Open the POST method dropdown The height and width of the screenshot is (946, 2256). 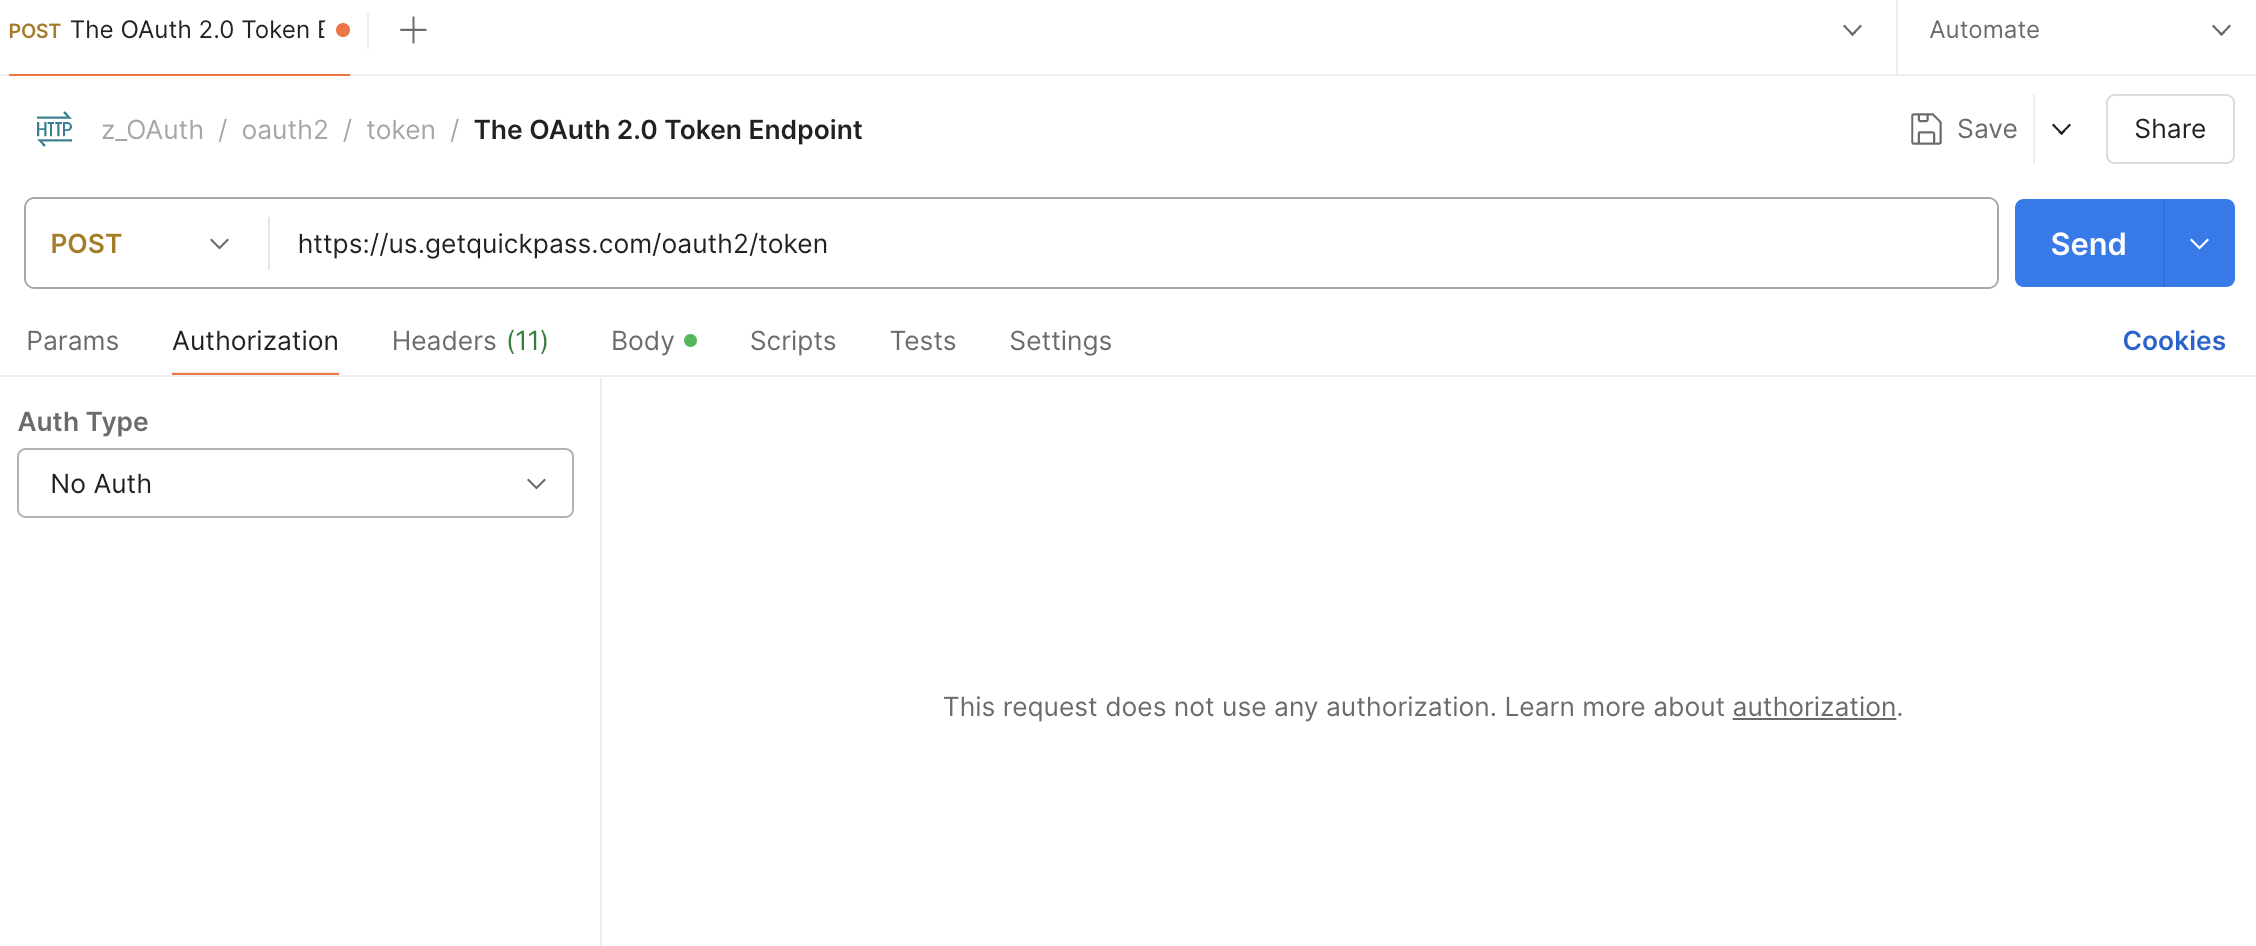(141, 243)
